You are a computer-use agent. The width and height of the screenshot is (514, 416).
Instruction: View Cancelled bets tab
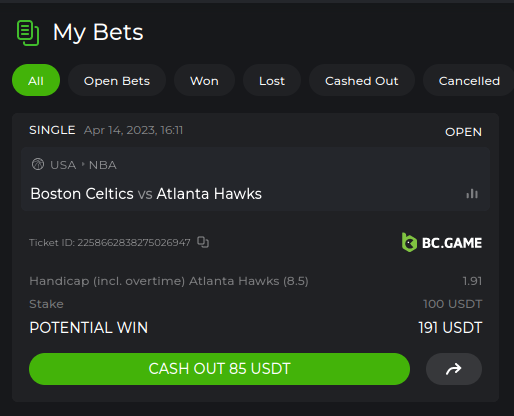coord(469,80)
